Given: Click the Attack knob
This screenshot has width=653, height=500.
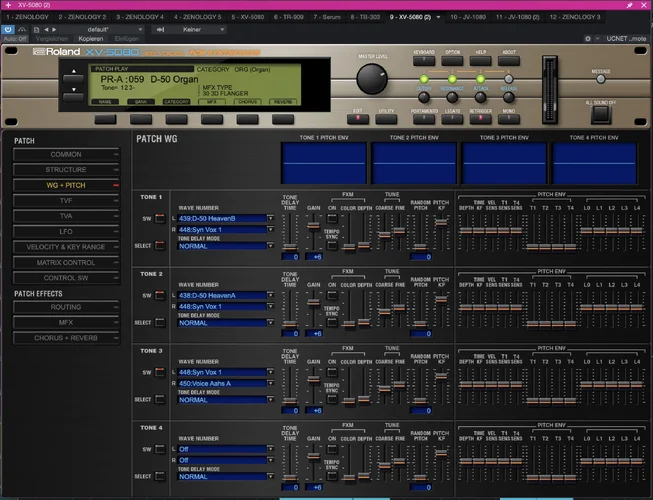Looking at the screenshot, I should [x=480, y=97].
